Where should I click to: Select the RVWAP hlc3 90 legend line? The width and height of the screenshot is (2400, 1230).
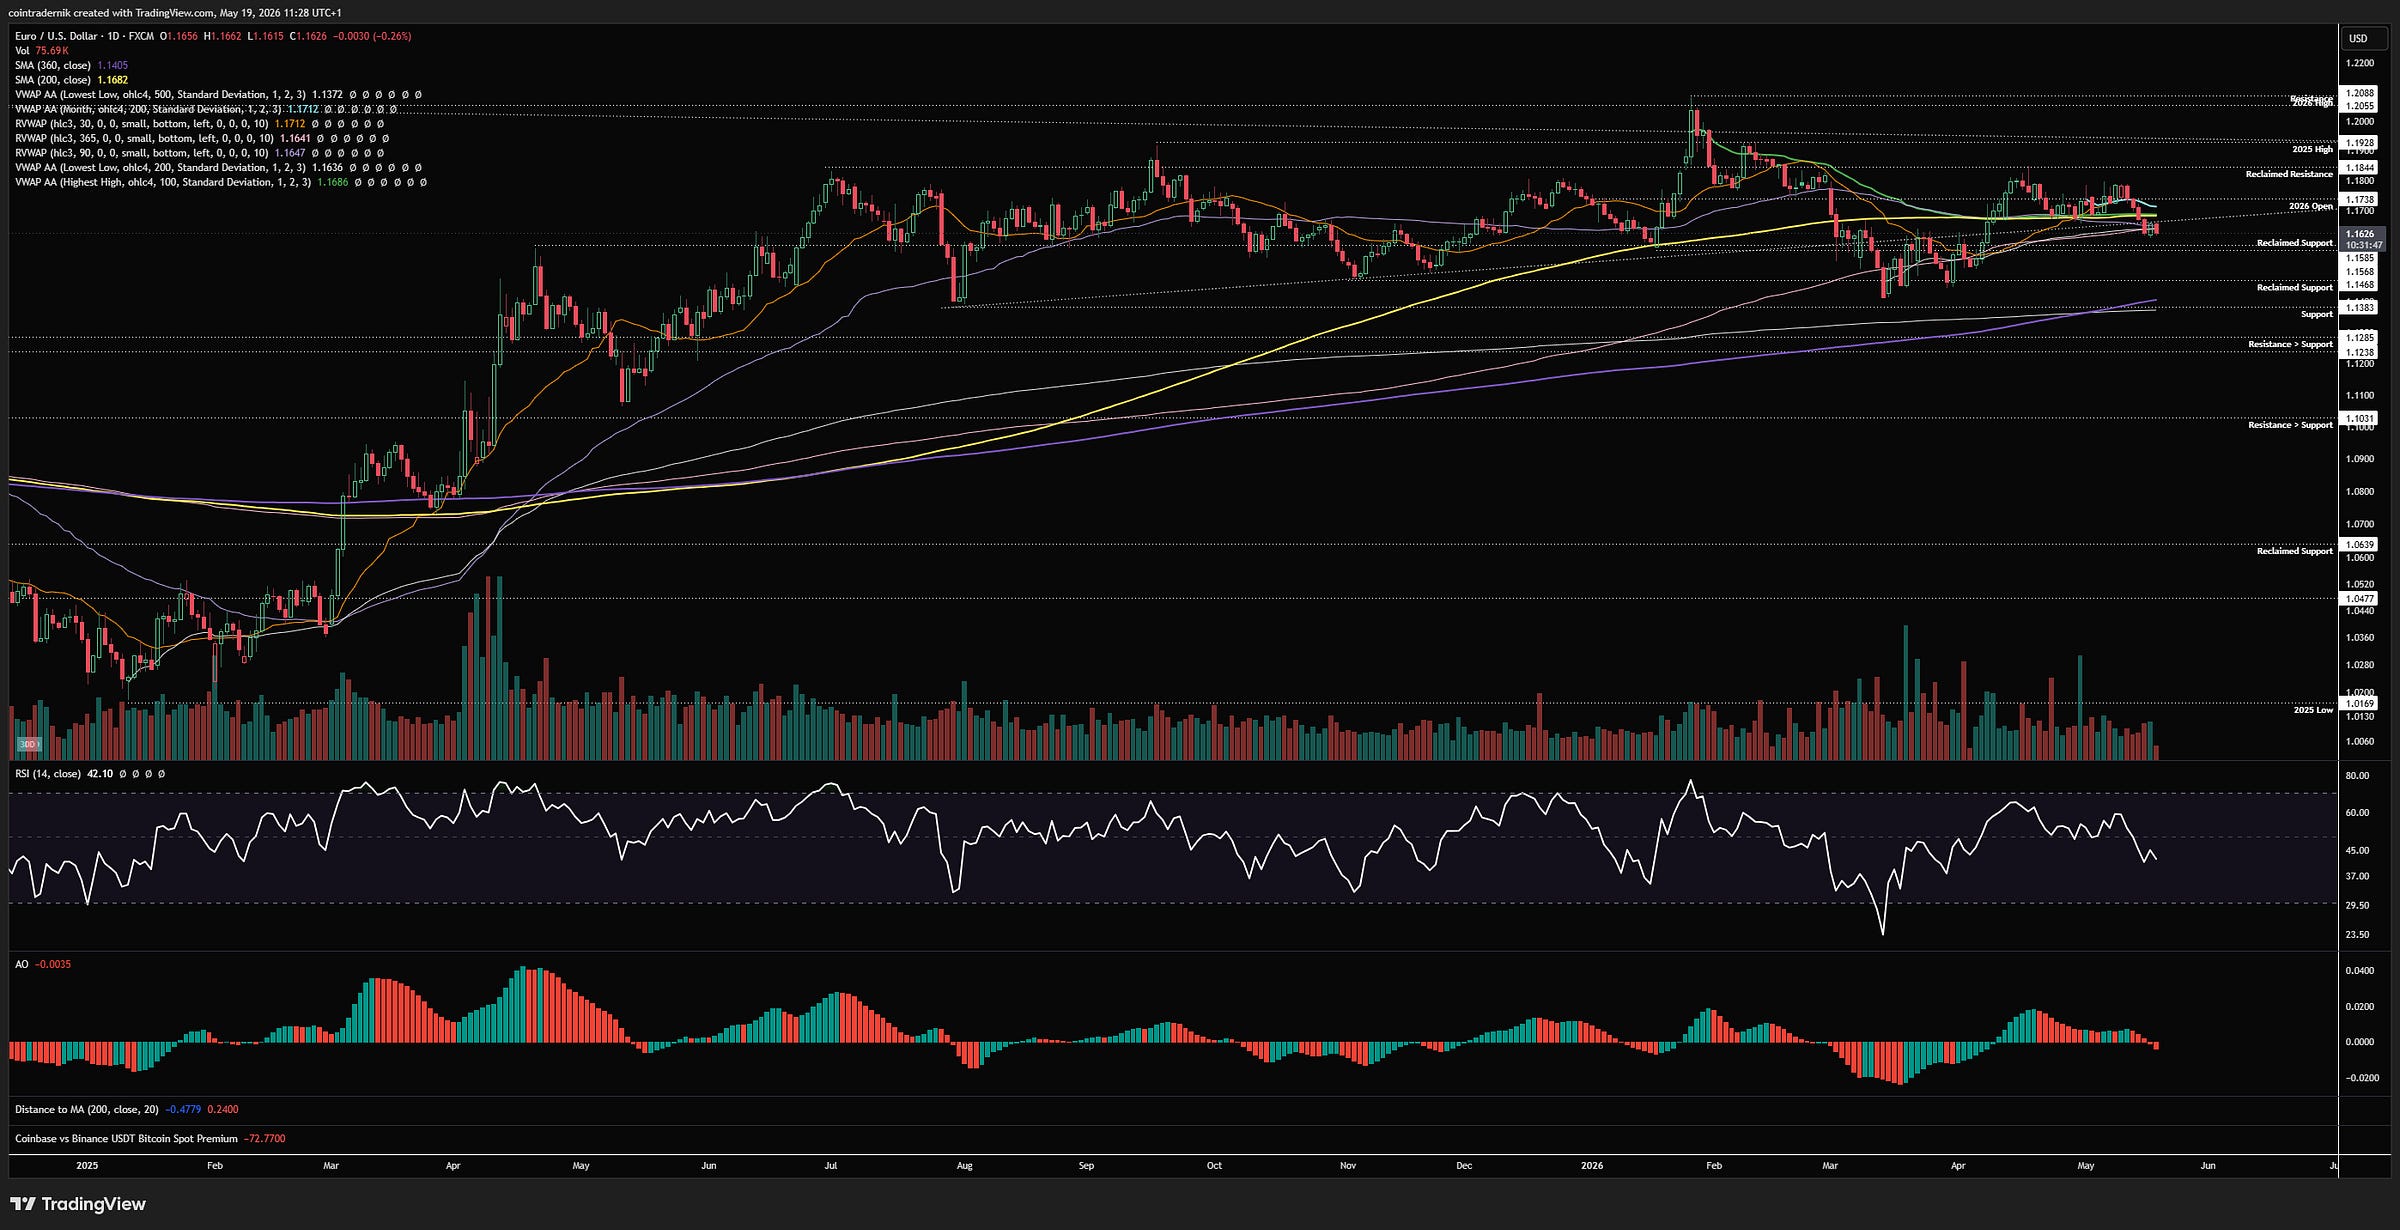point(200,153)
